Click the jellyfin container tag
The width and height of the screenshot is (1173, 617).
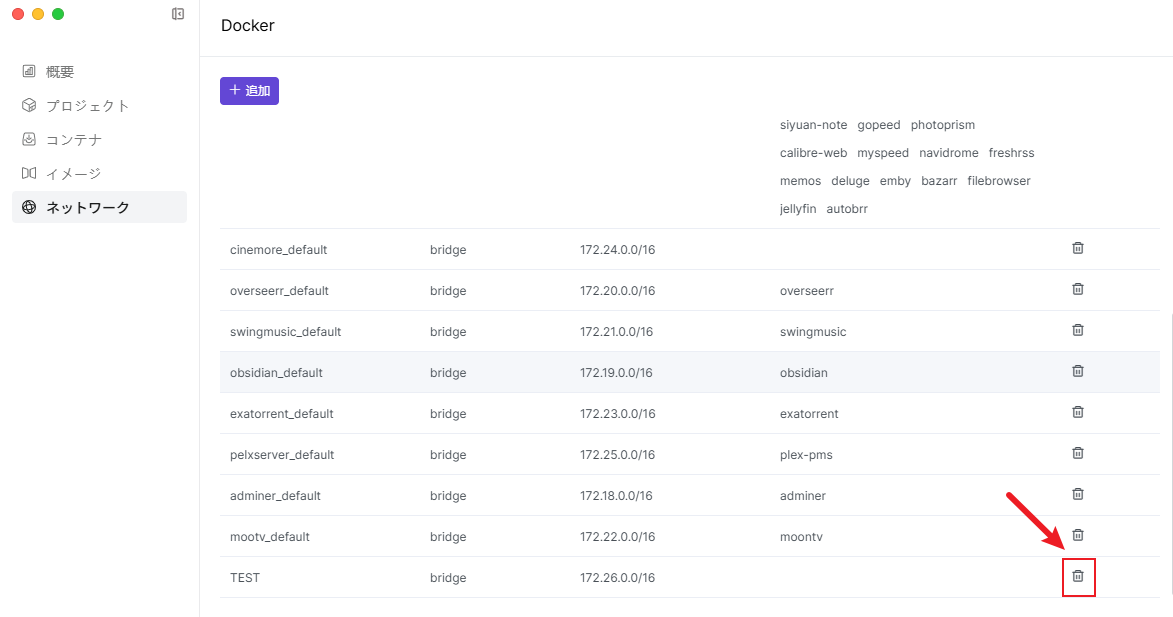798,209
